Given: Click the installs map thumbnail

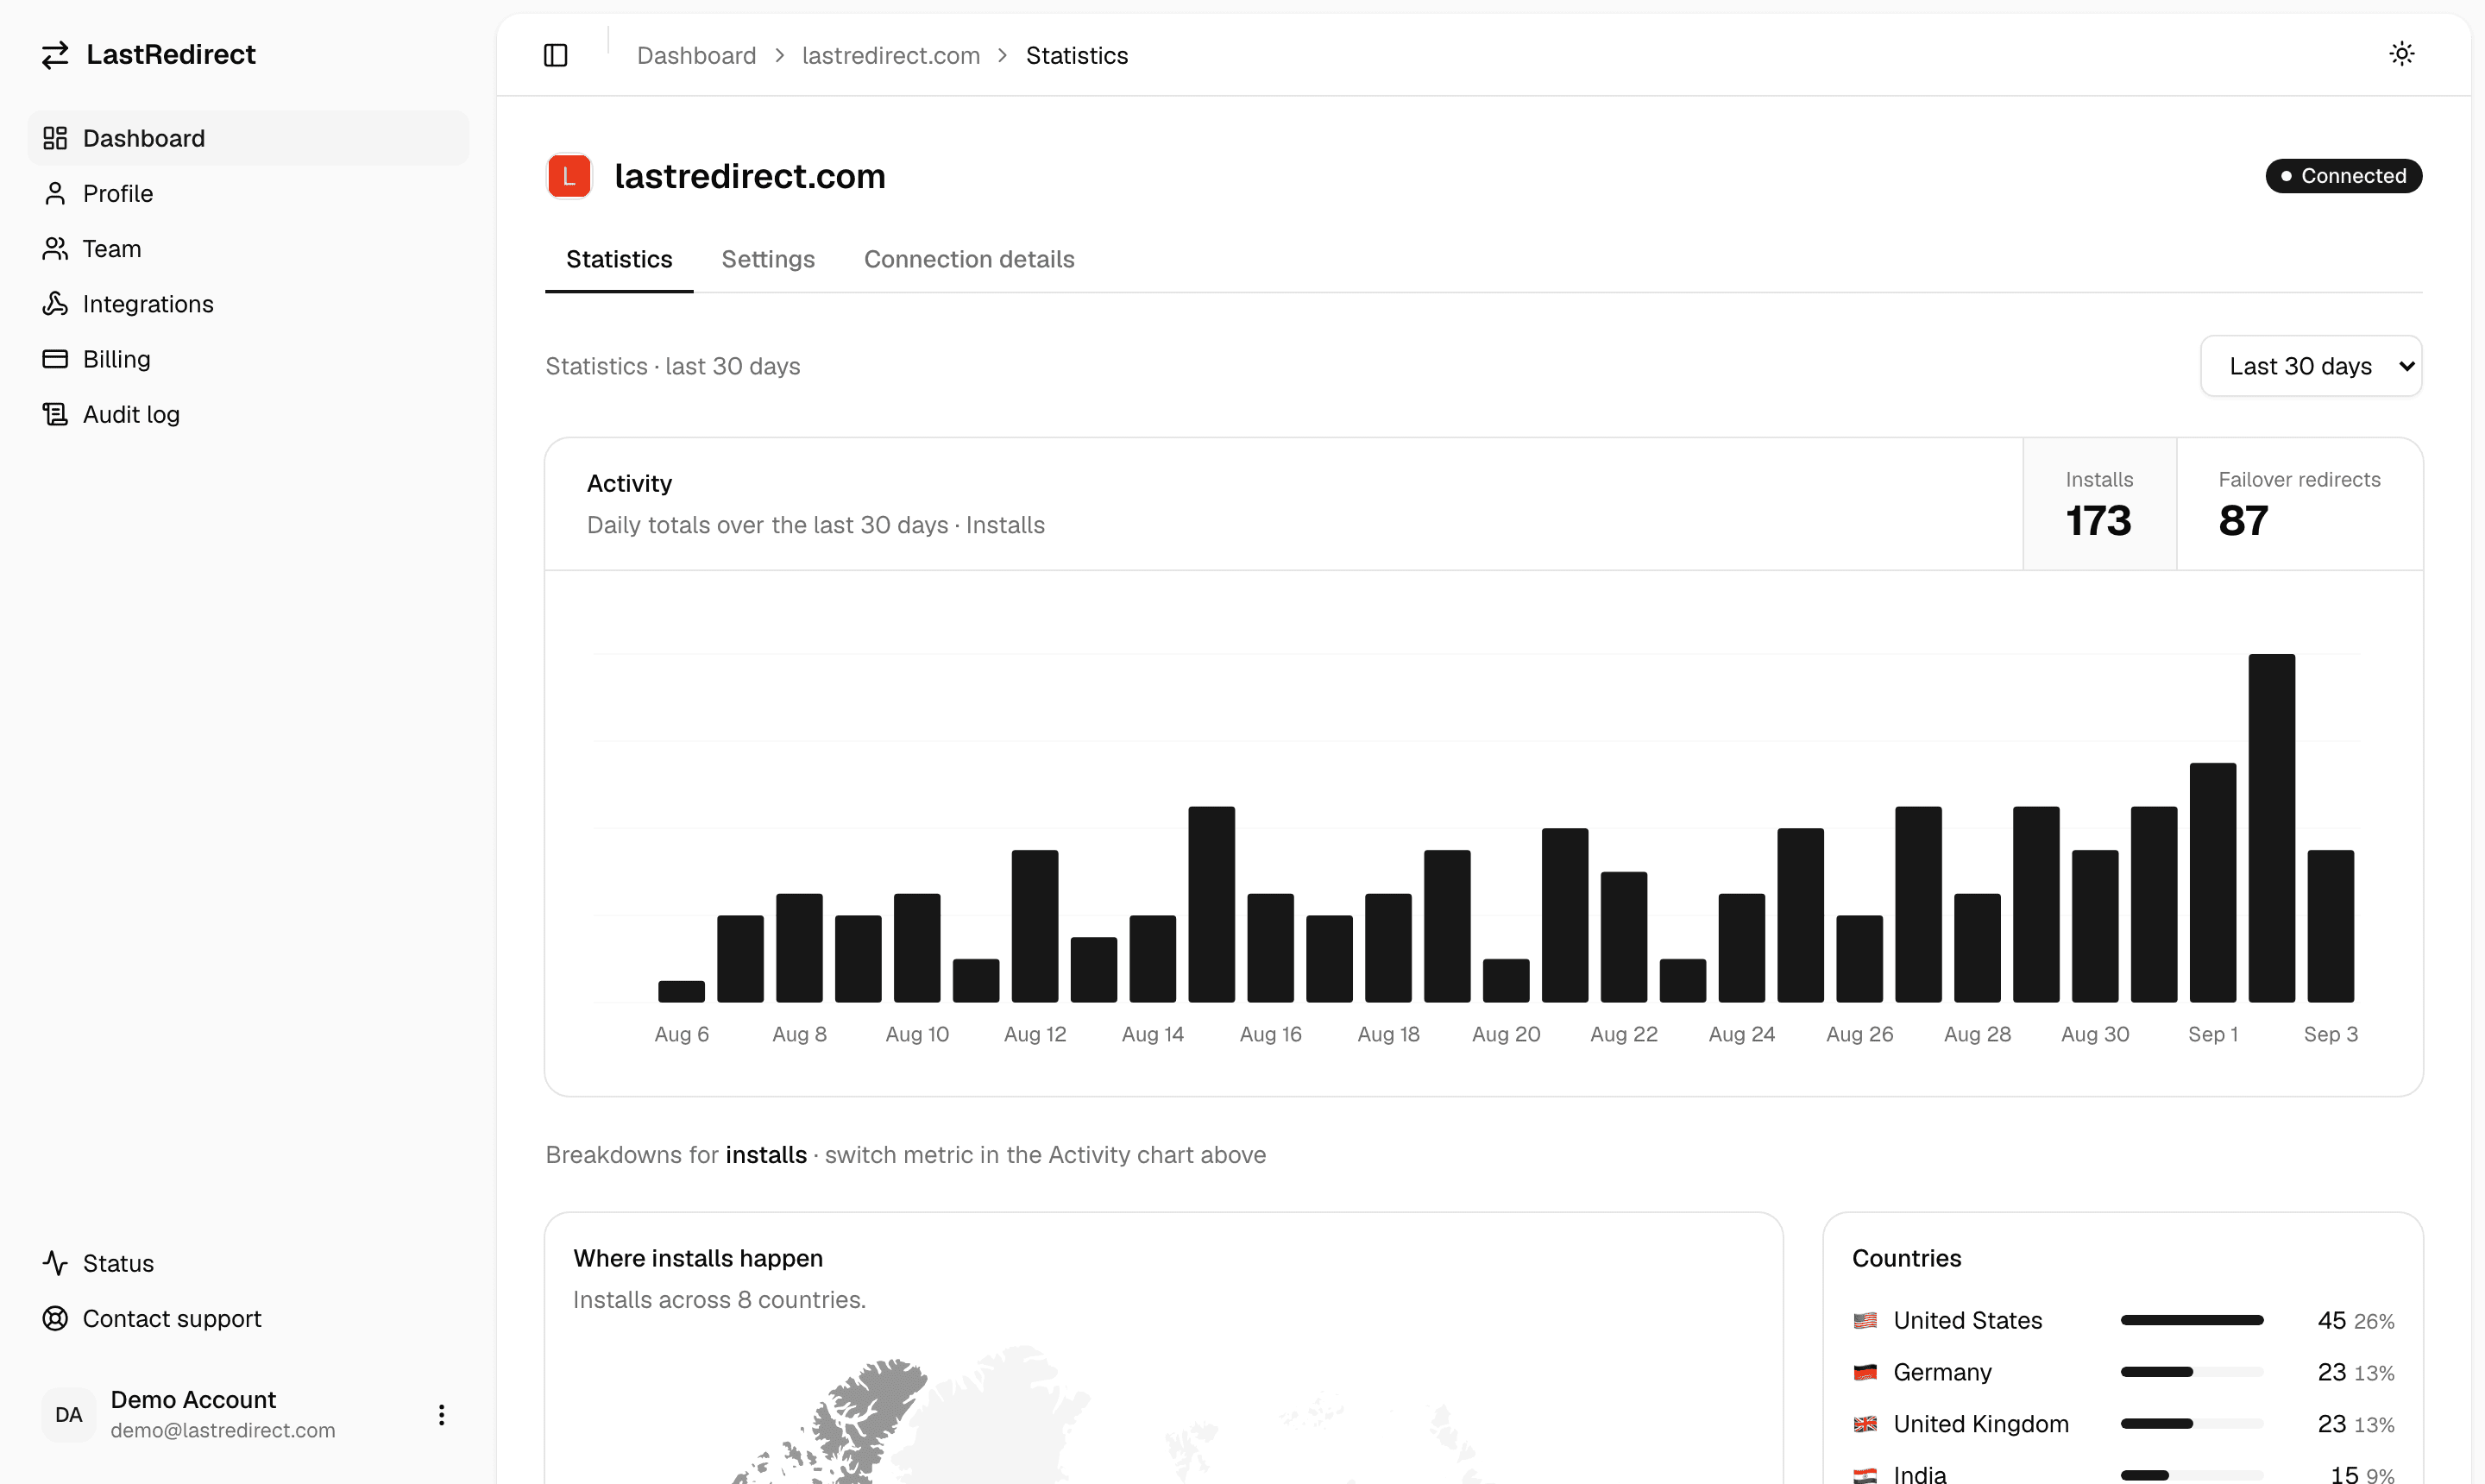Looking at the screenshot, I should [1163, 1414].
